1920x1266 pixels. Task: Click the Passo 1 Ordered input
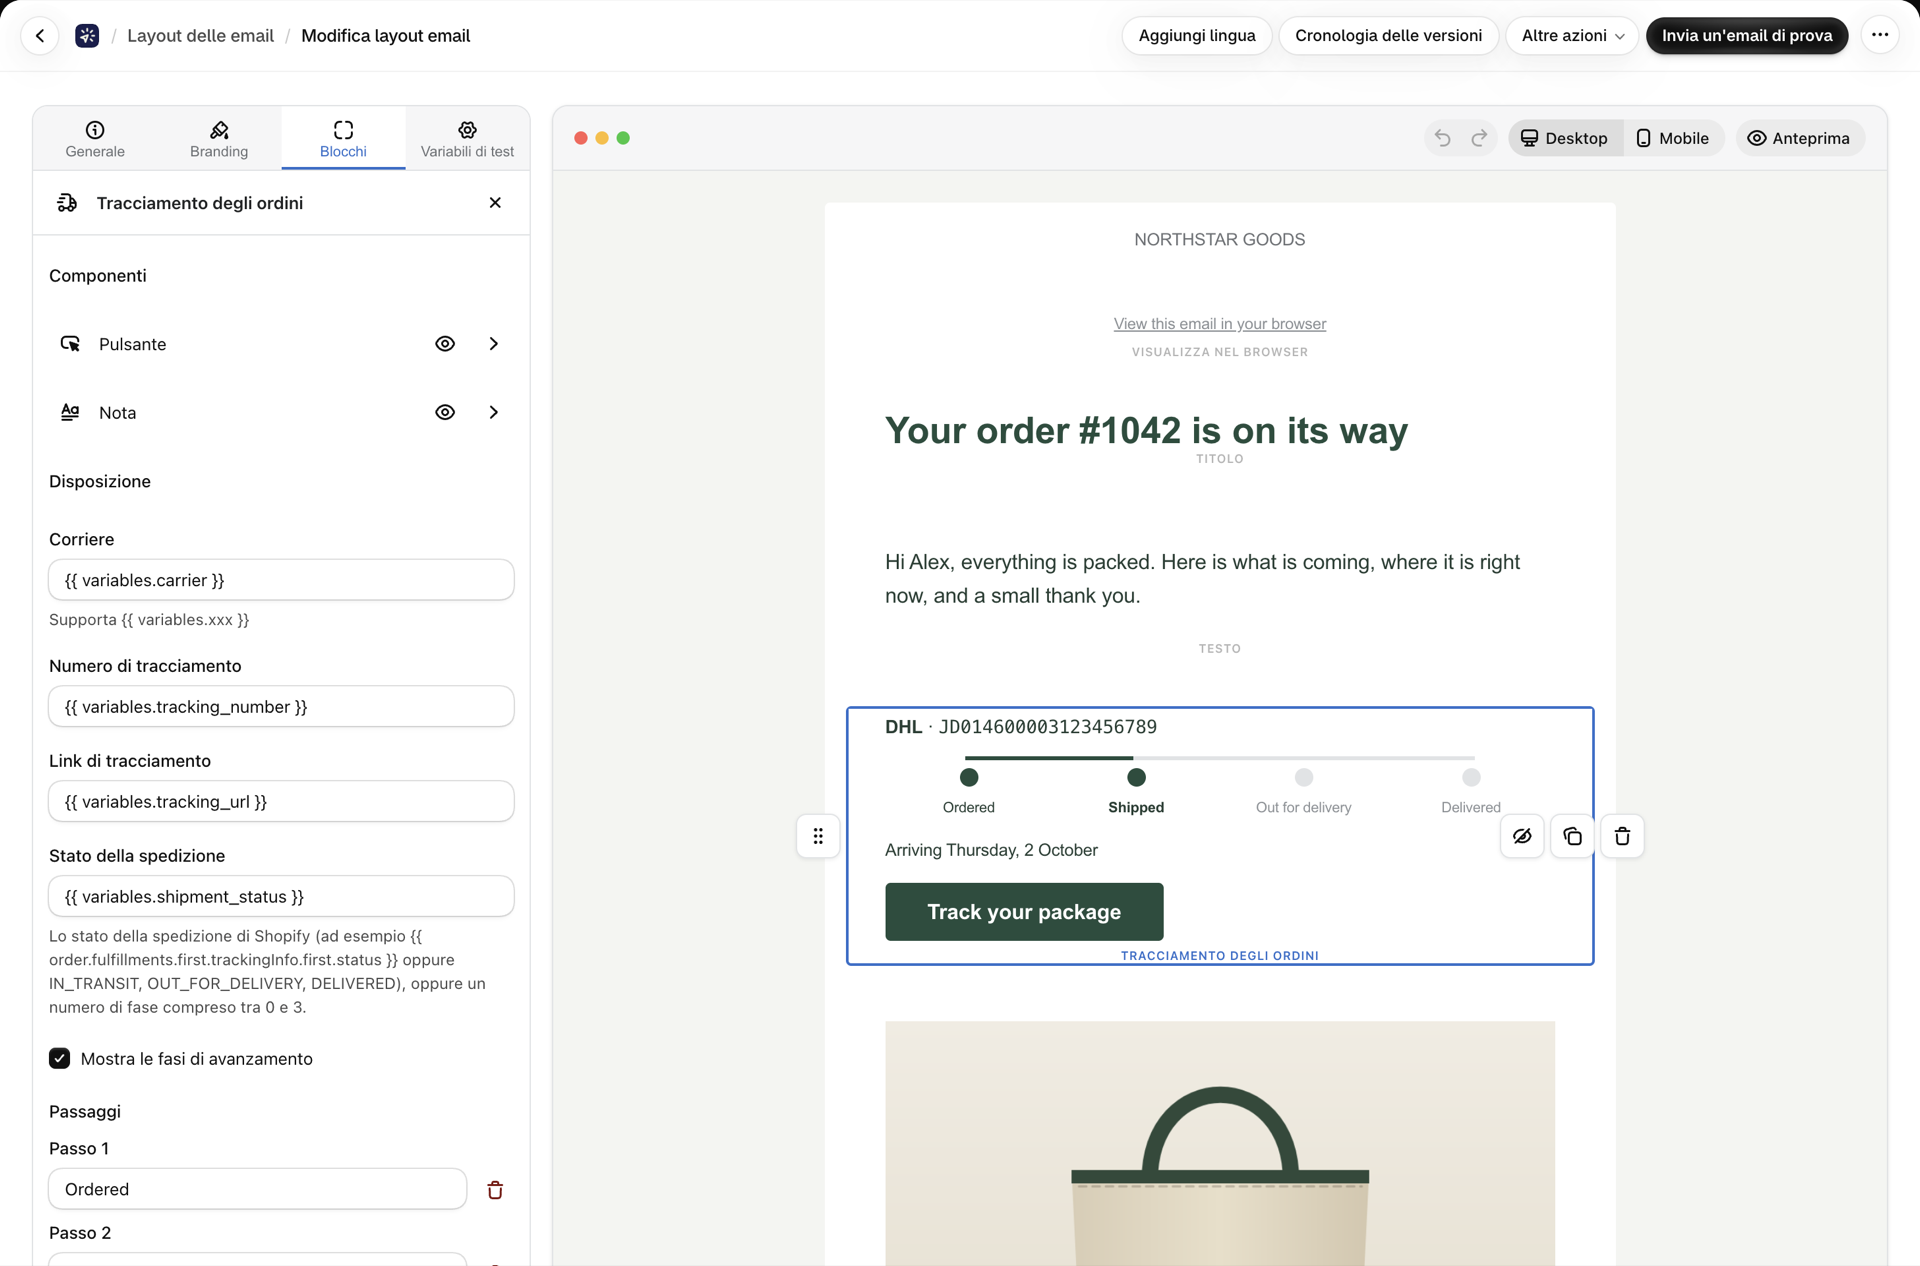(x=258, y=1190)
